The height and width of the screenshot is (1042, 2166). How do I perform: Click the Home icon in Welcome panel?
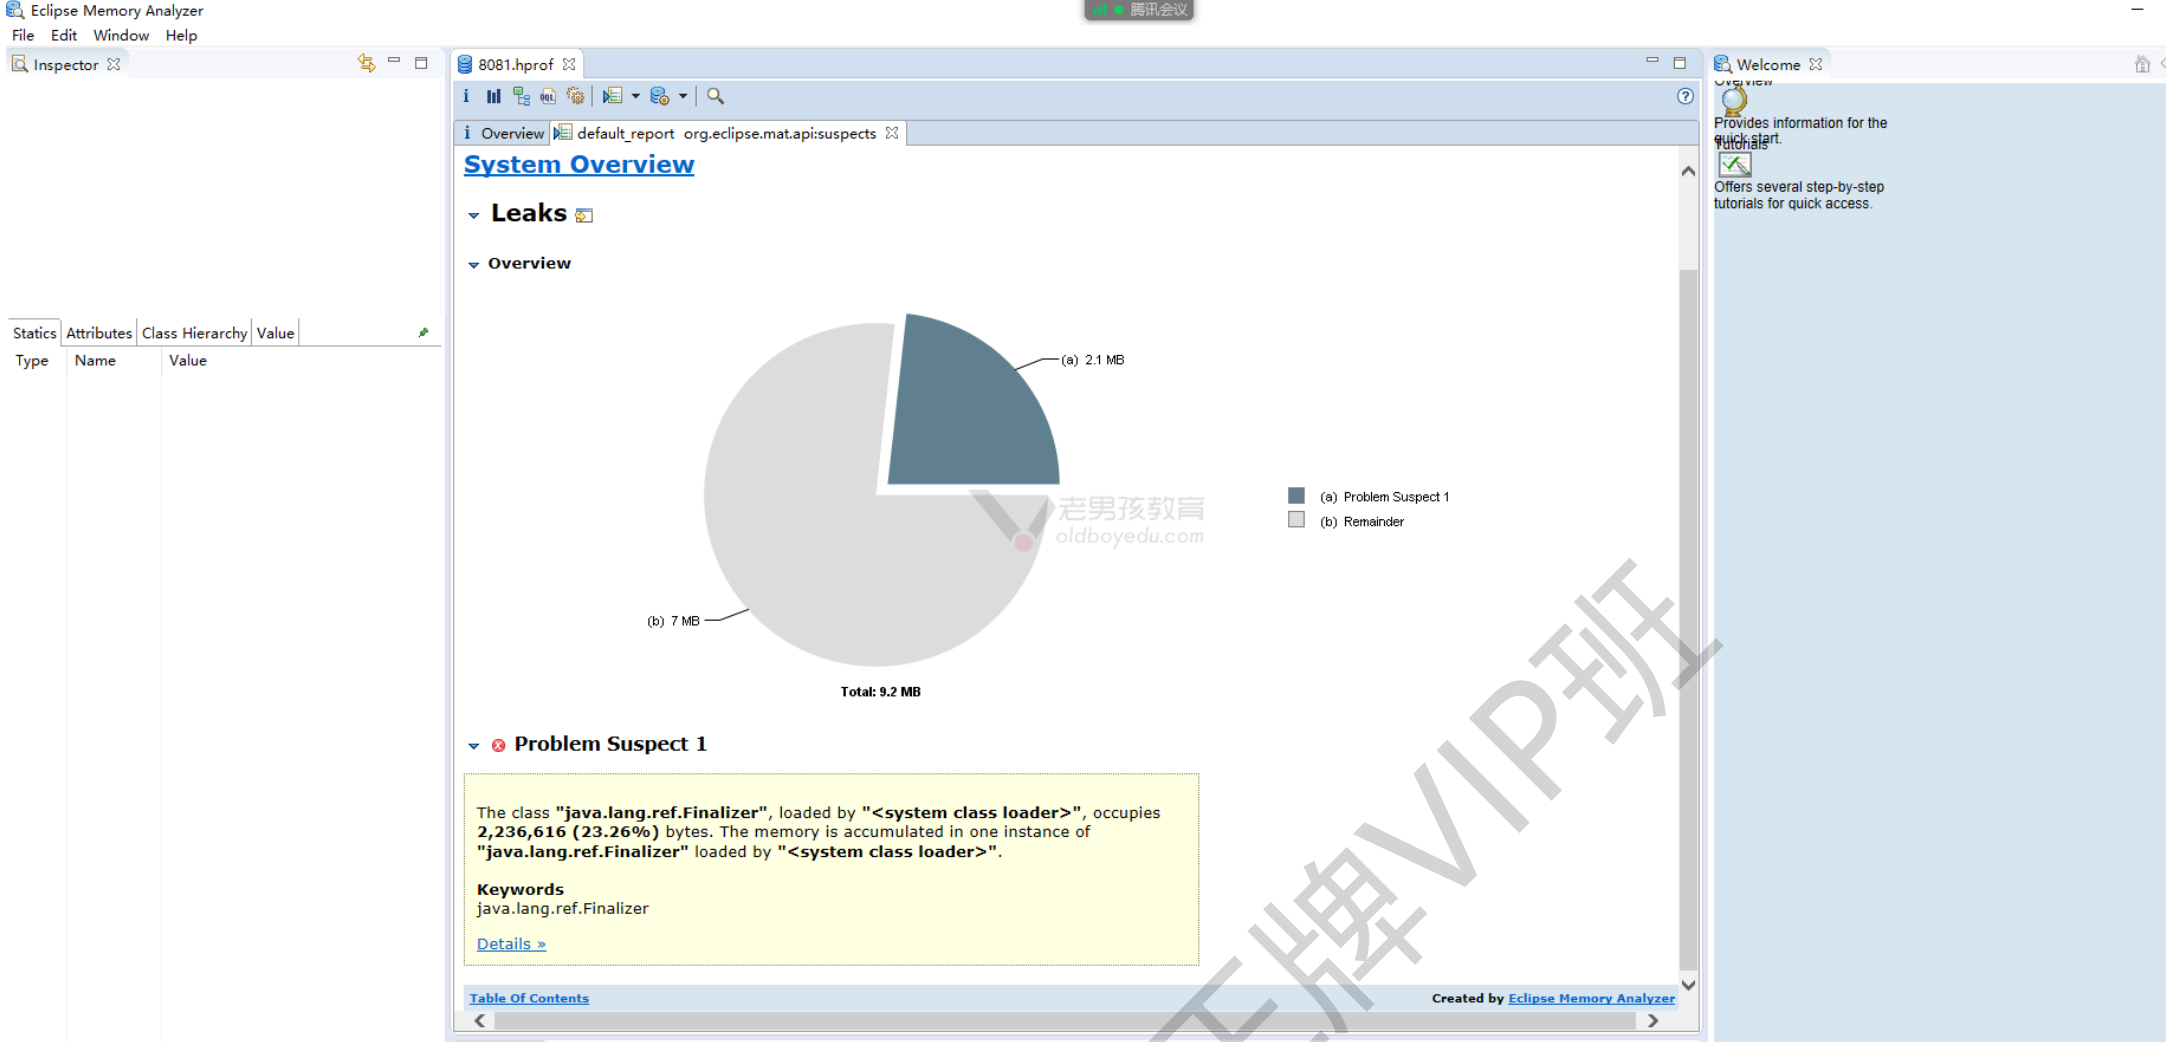coord(2142,64)
